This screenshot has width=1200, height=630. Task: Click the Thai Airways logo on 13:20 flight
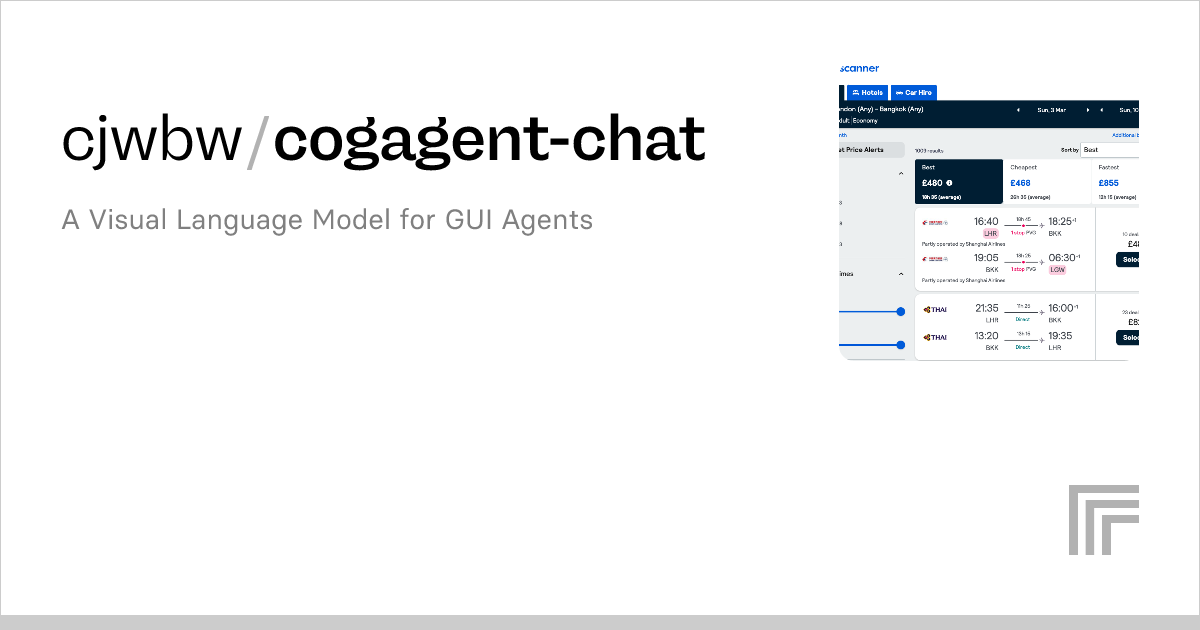936,337
